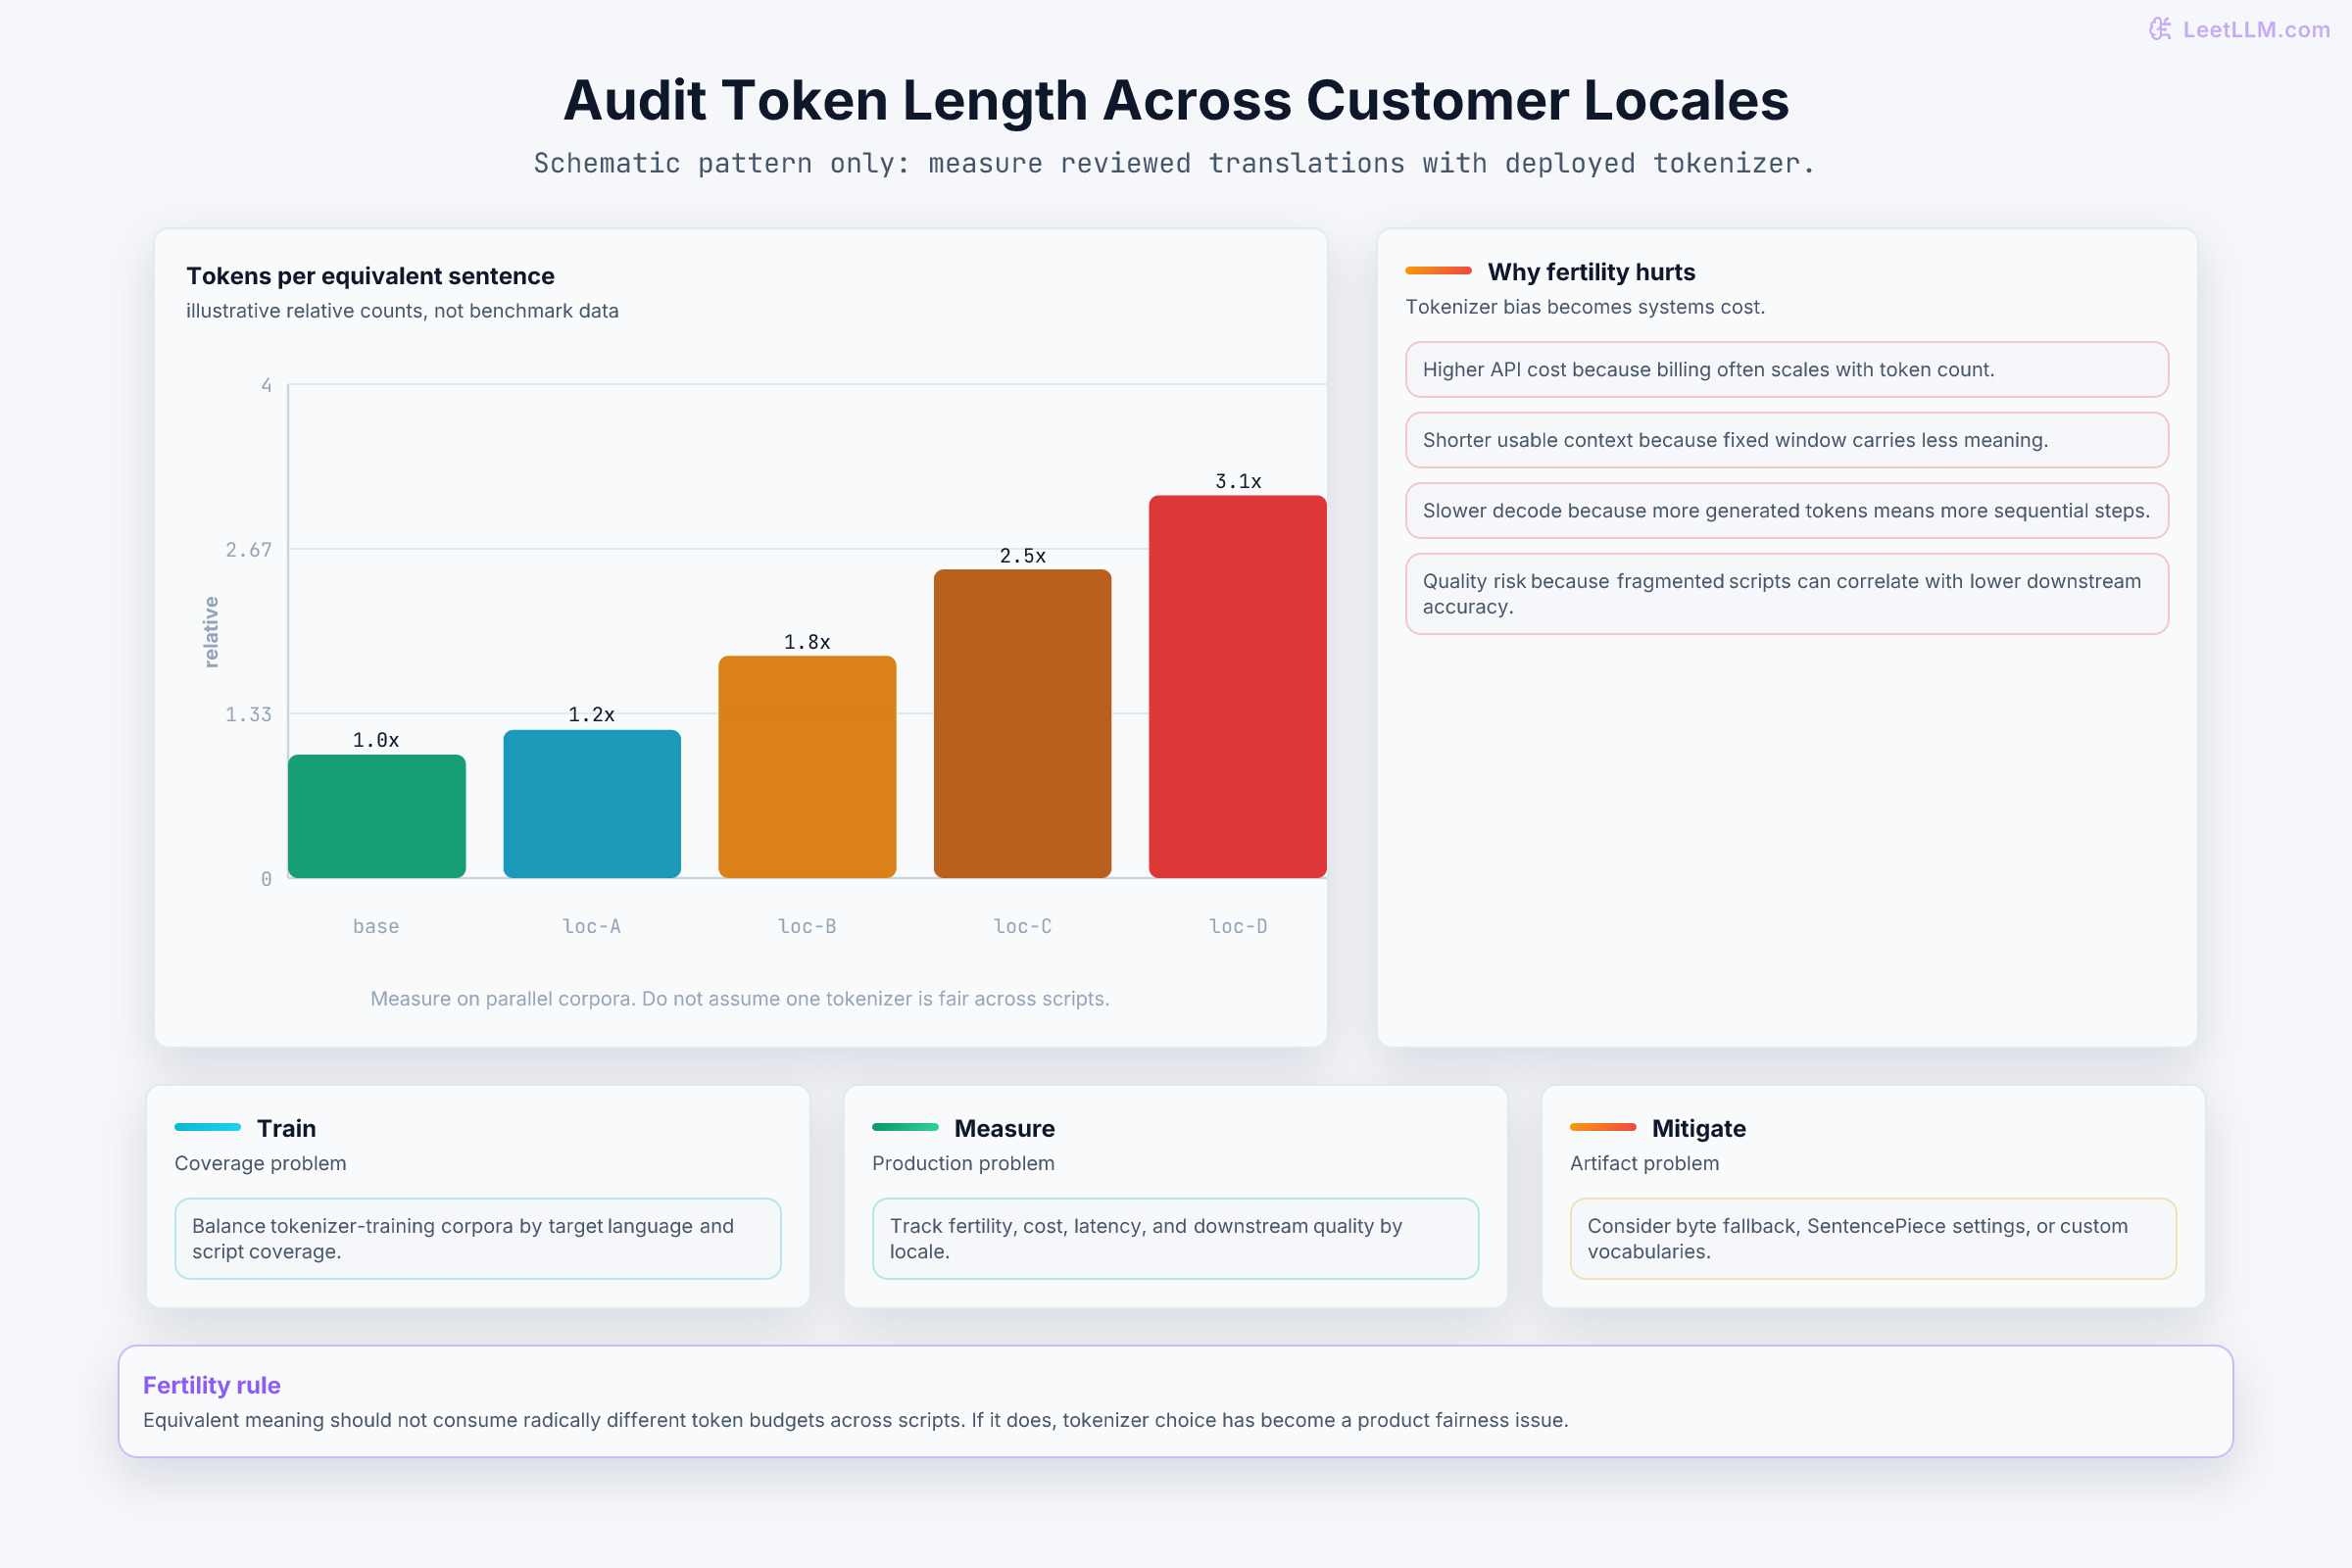
Task: Click the 2.67 y-axis tick
Action: pos(248,550)
